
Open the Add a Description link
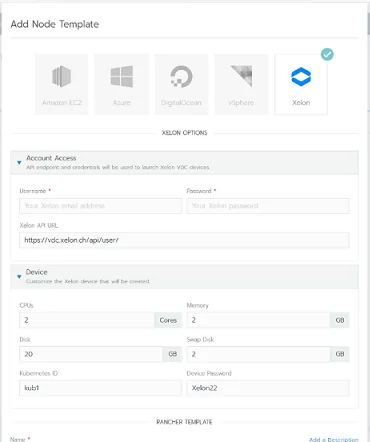pyautogui.click(x=334, y=439)
